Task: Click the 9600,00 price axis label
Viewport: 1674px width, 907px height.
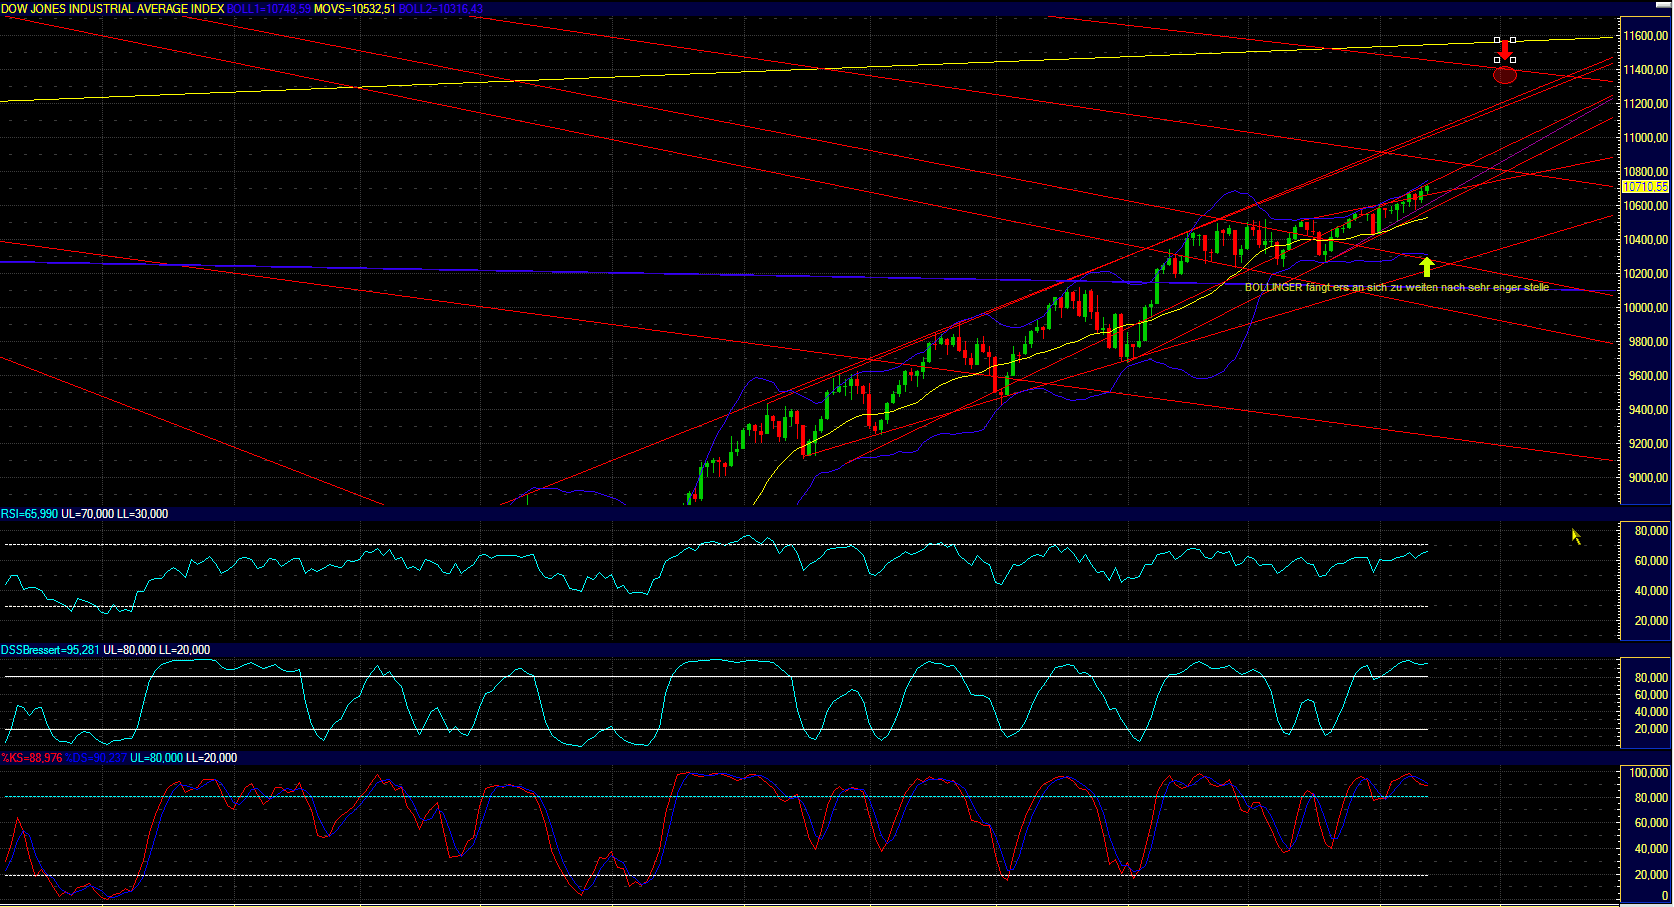Action: point(1648,376)
